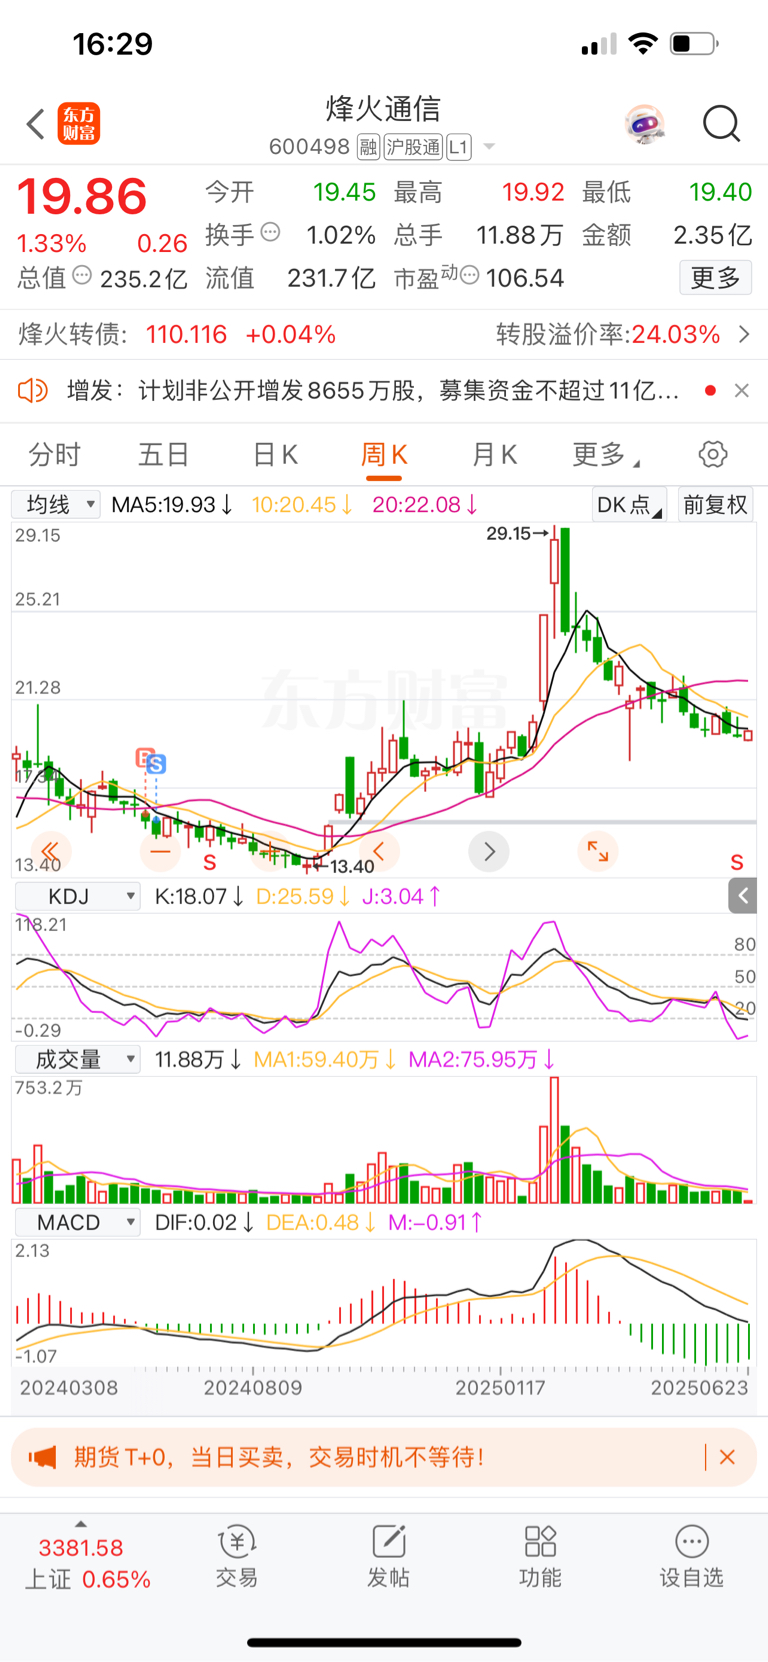This screenshot has height=1662, width=768.
Task: Switch to the 日K tab
Action: click(x=275, y=455)
